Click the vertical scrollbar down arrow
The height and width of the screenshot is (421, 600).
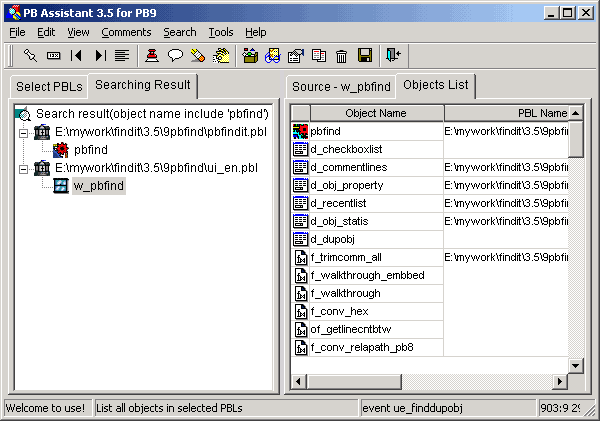click(x=575, y=365)
